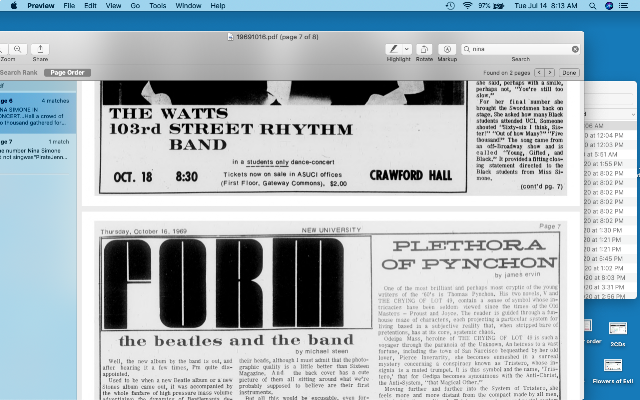Open the File menu
This screenshot has height=400, width=640.
69,6
